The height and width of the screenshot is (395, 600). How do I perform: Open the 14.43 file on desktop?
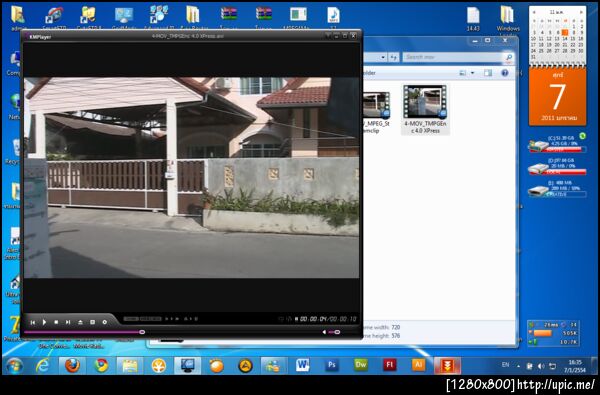(x=473, y=19)
